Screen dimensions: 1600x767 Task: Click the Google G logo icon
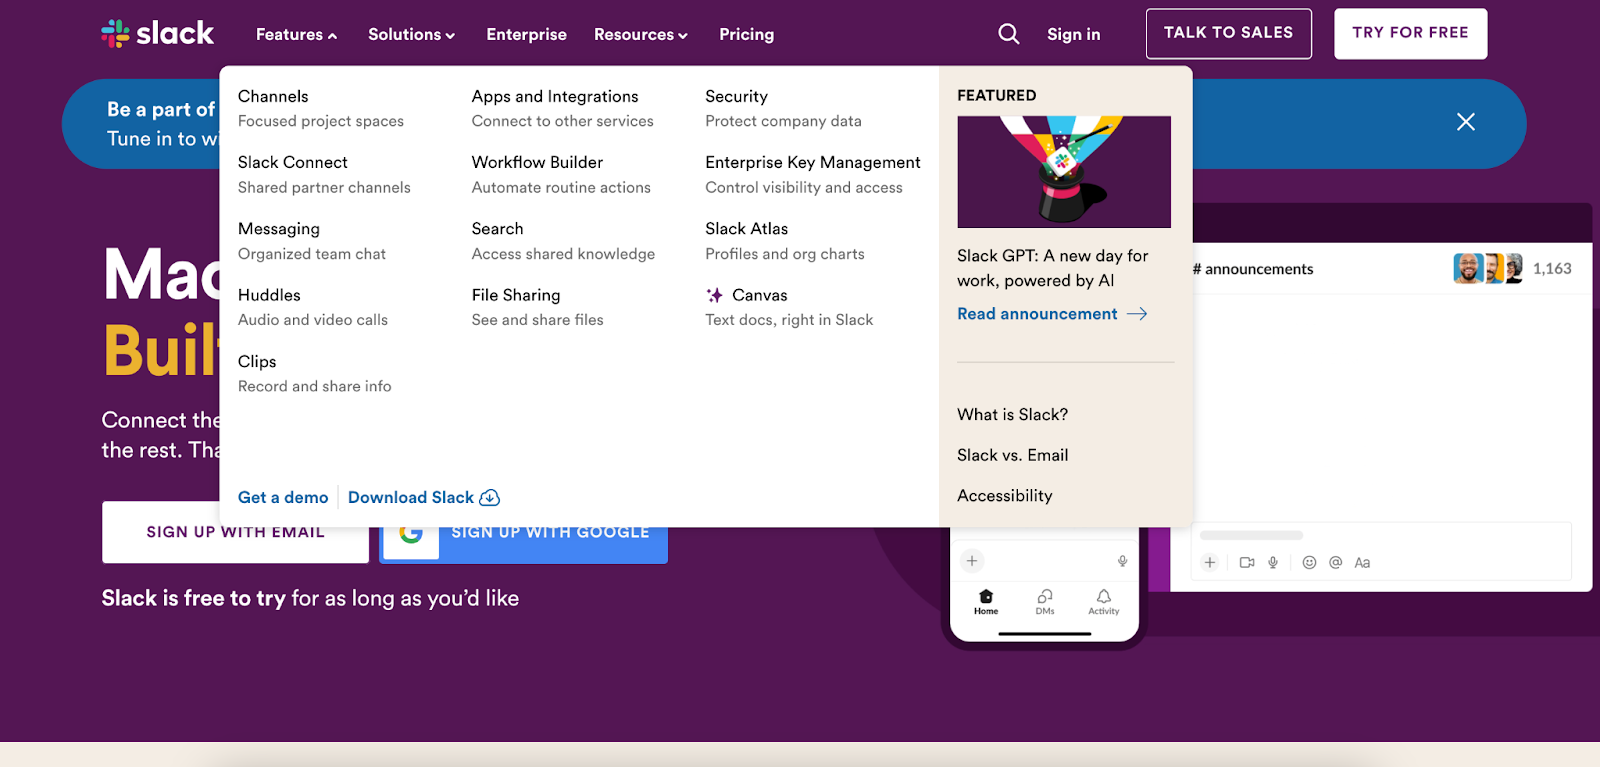pos(411,534)
